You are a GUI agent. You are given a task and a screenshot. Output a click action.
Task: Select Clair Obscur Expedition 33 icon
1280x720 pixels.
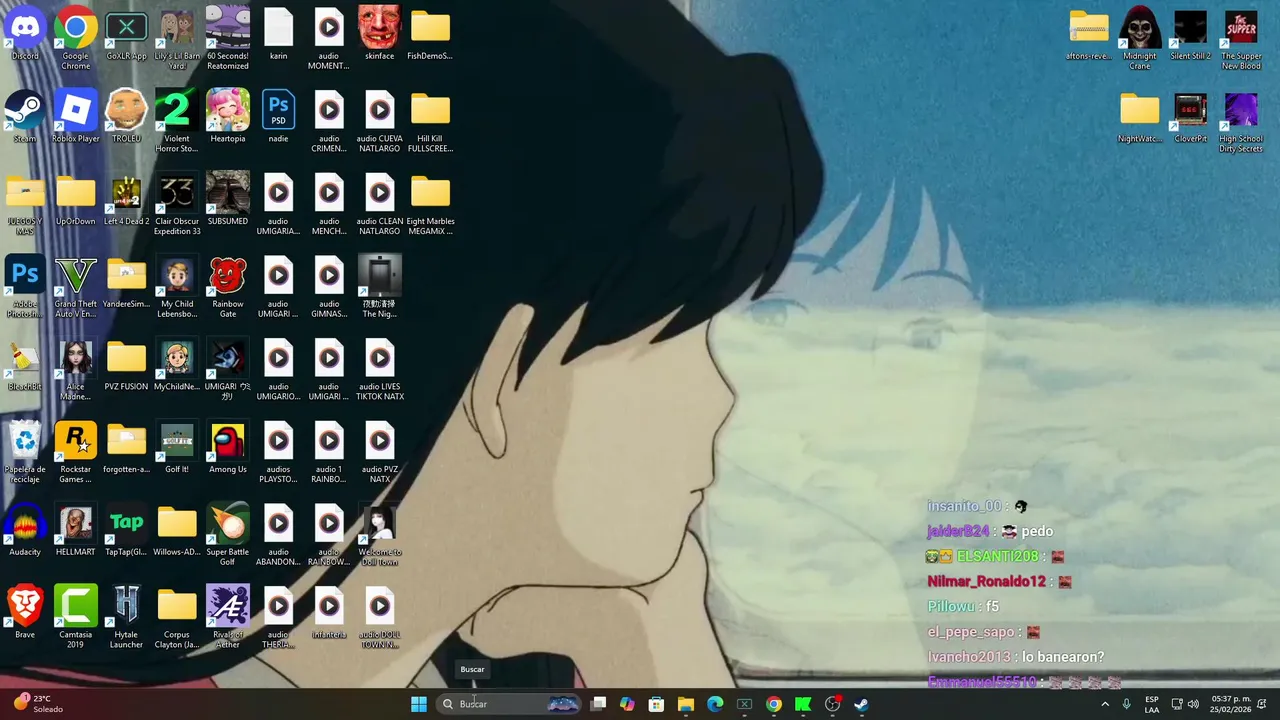(177, 204)
